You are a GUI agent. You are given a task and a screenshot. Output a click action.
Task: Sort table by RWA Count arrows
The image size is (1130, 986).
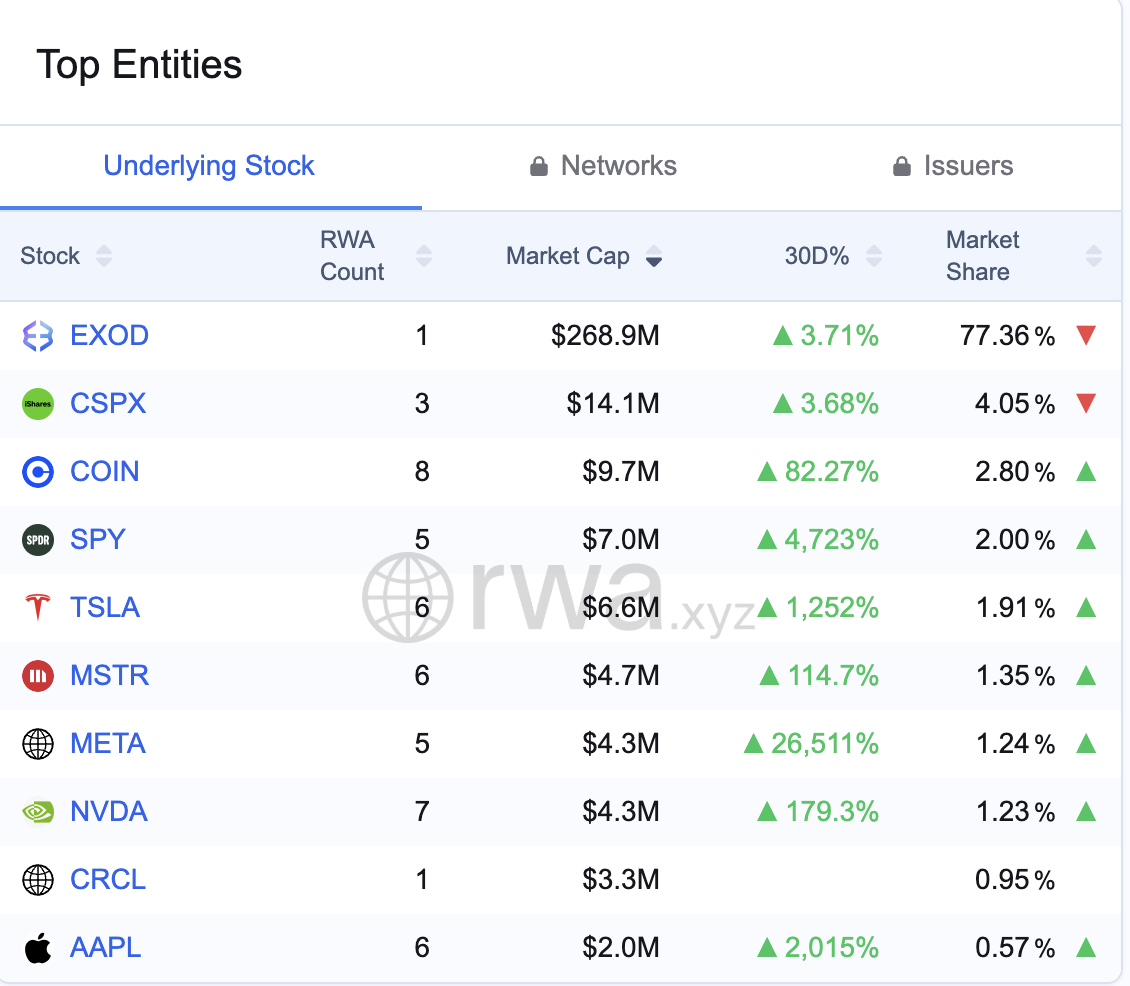click(x=424, y=256)
